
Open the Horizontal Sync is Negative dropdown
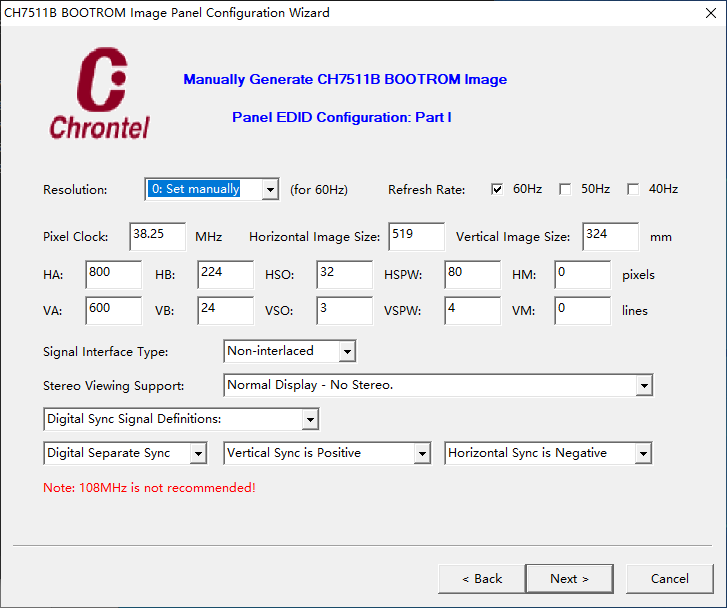pos(548,453)
